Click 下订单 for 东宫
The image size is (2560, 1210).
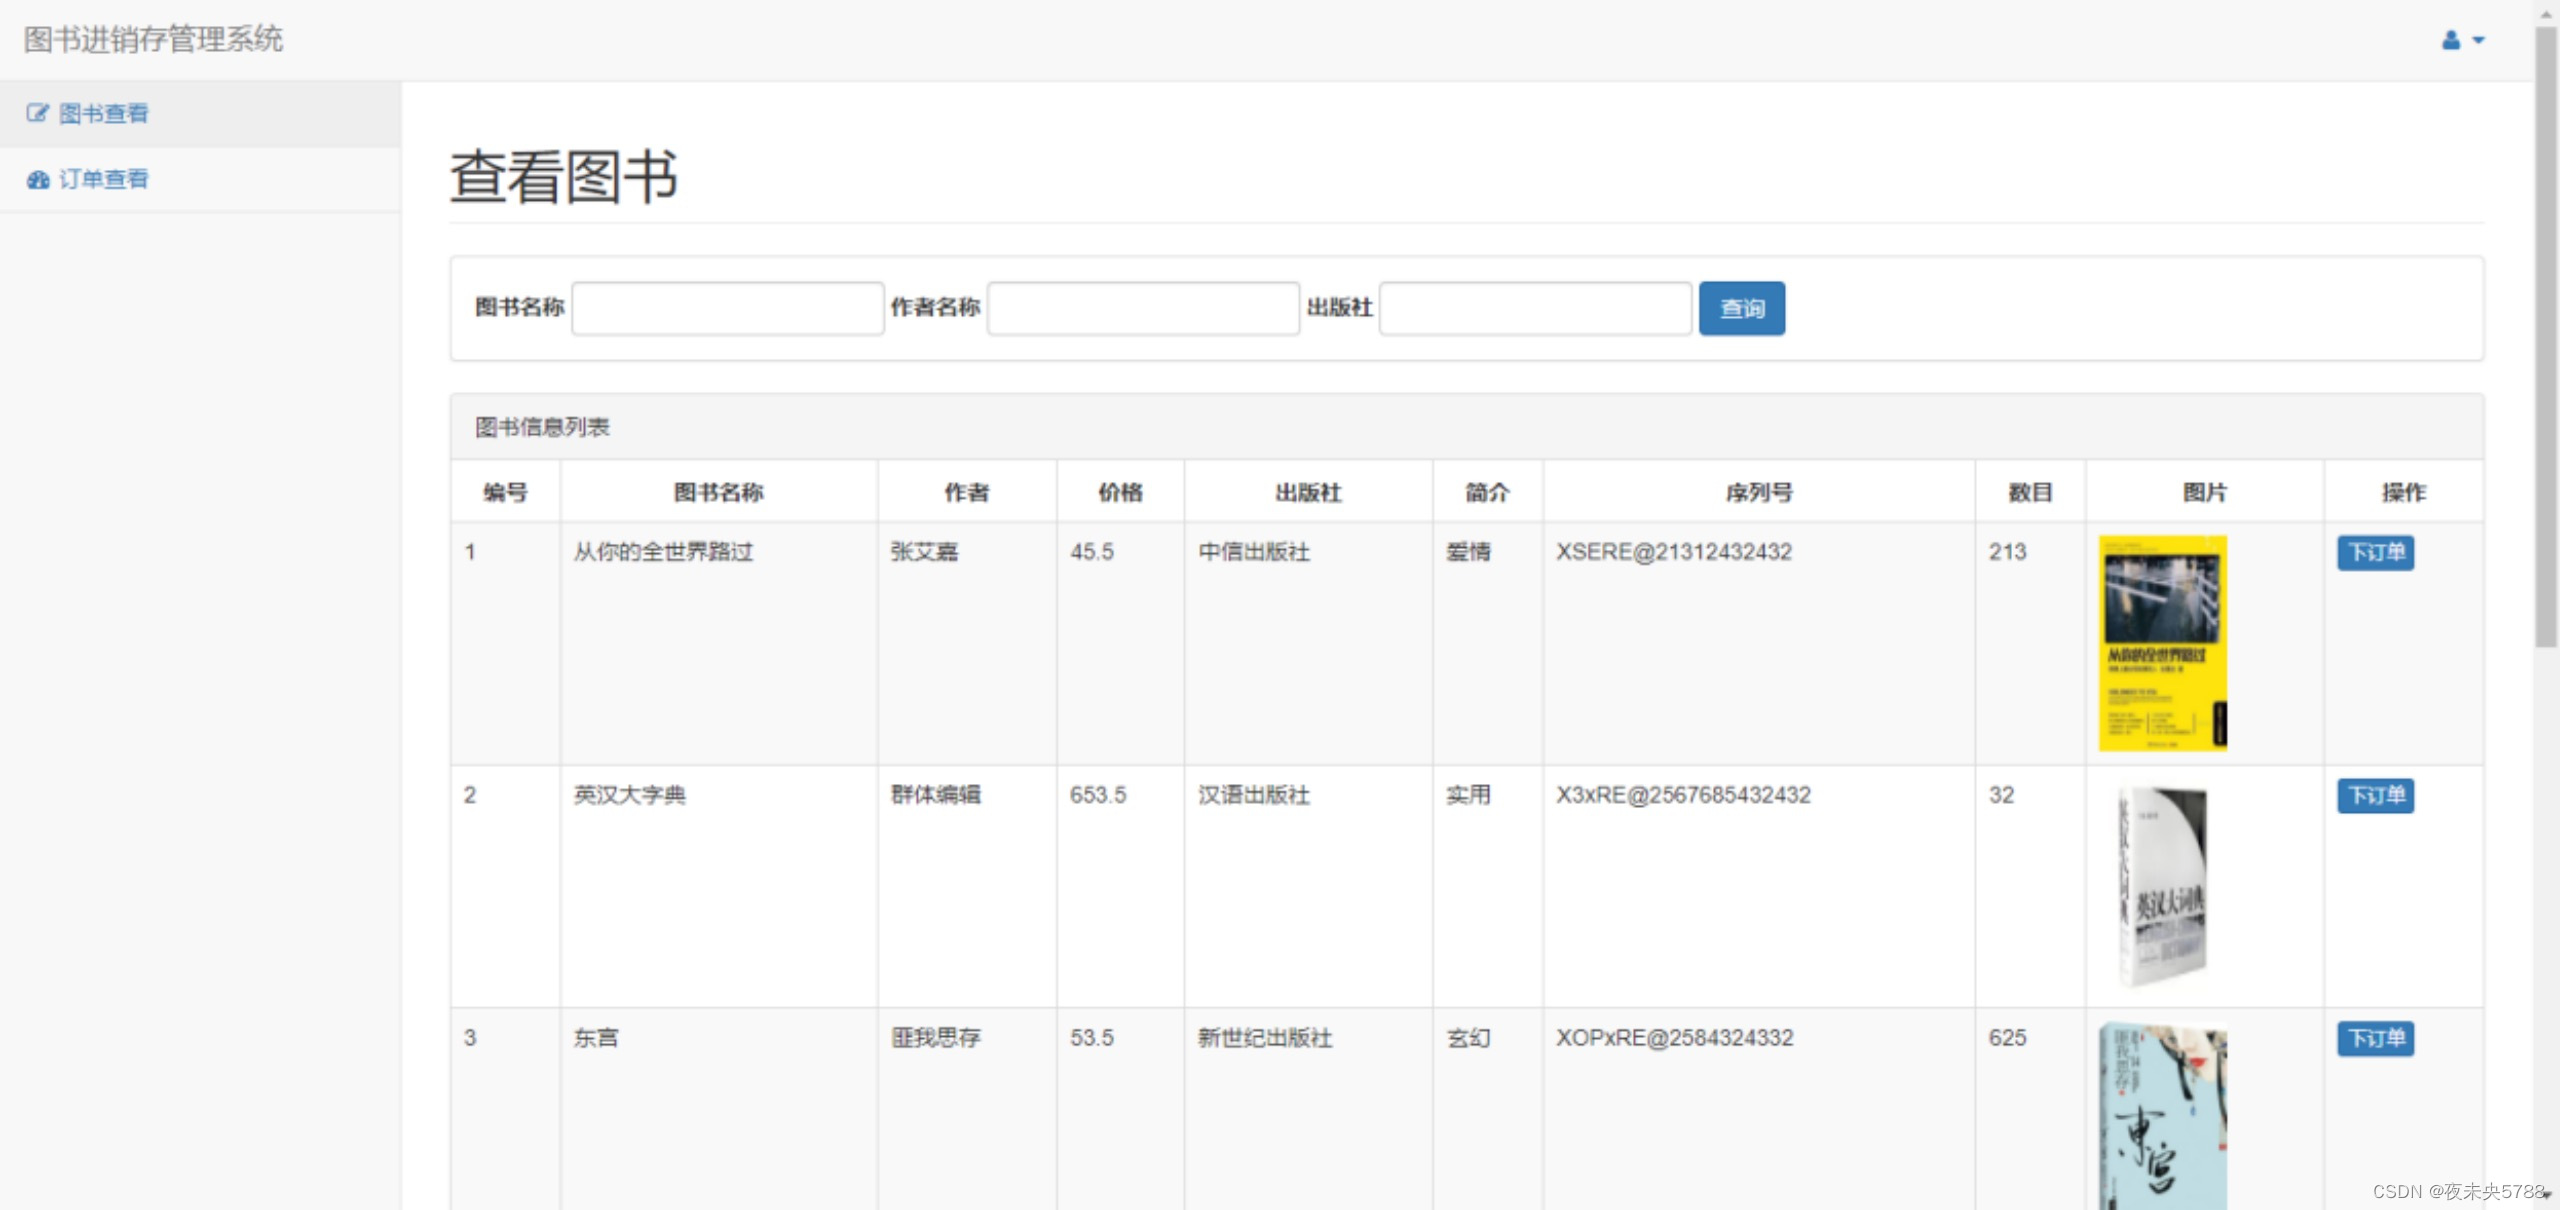[2375, 1038]
